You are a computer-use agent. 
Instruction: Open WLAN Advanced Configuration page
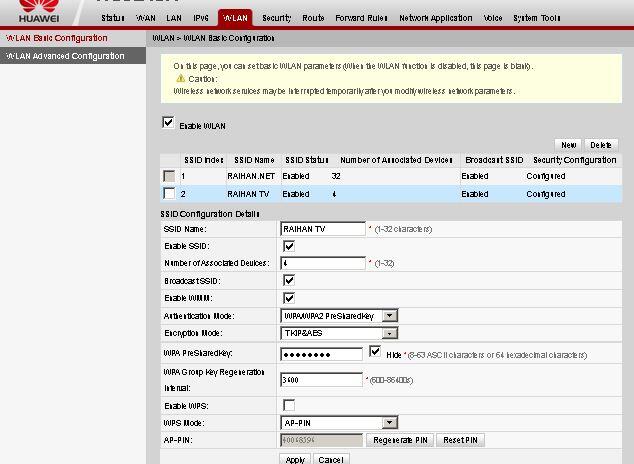[x=66, y=56]
